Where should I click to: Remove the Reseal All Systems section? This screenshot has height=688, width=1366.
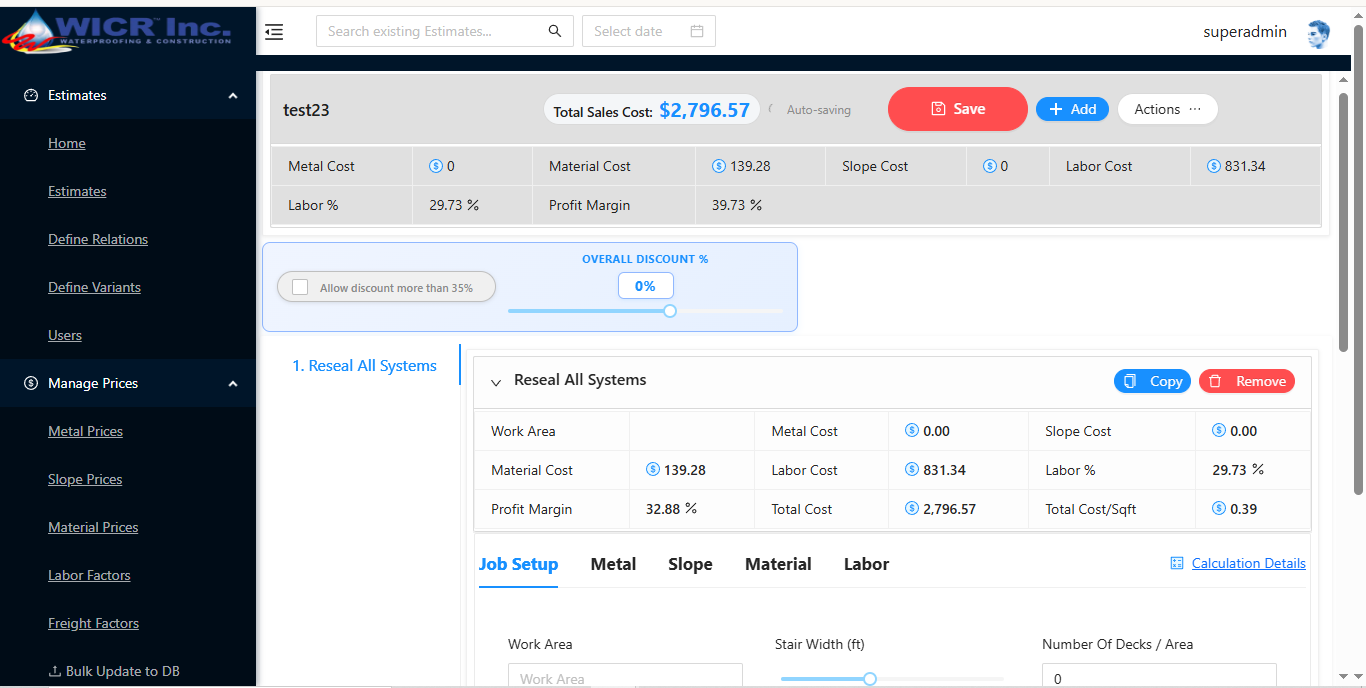[x=1247, y=381]
